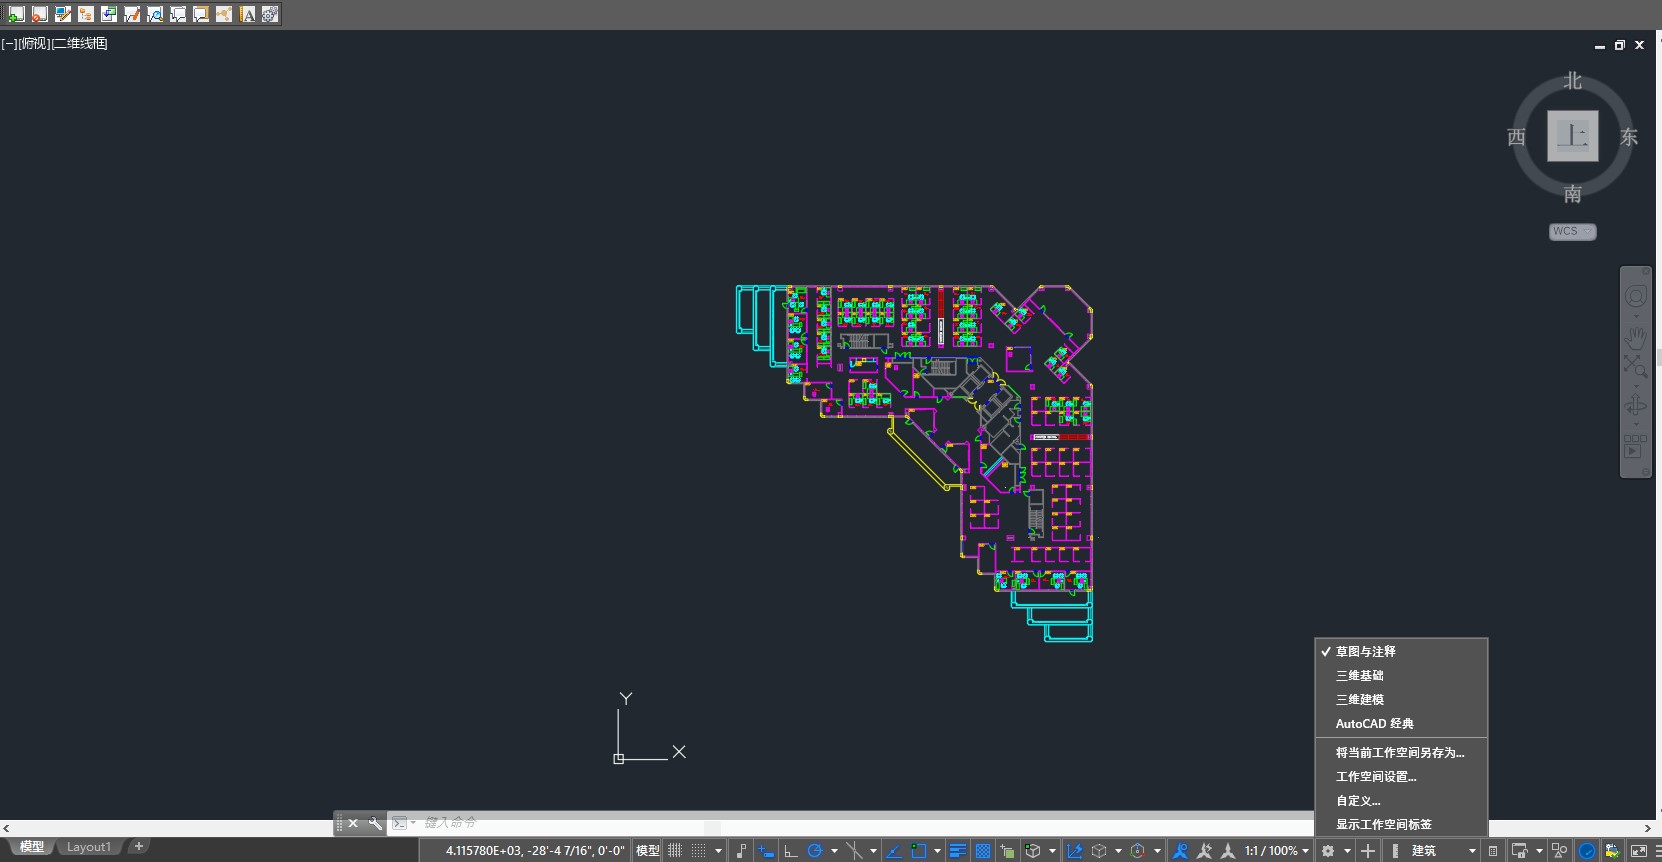The image size is (1662, 862).
Task: Switch to the Layout1 tab
Action: coord(89,847)
